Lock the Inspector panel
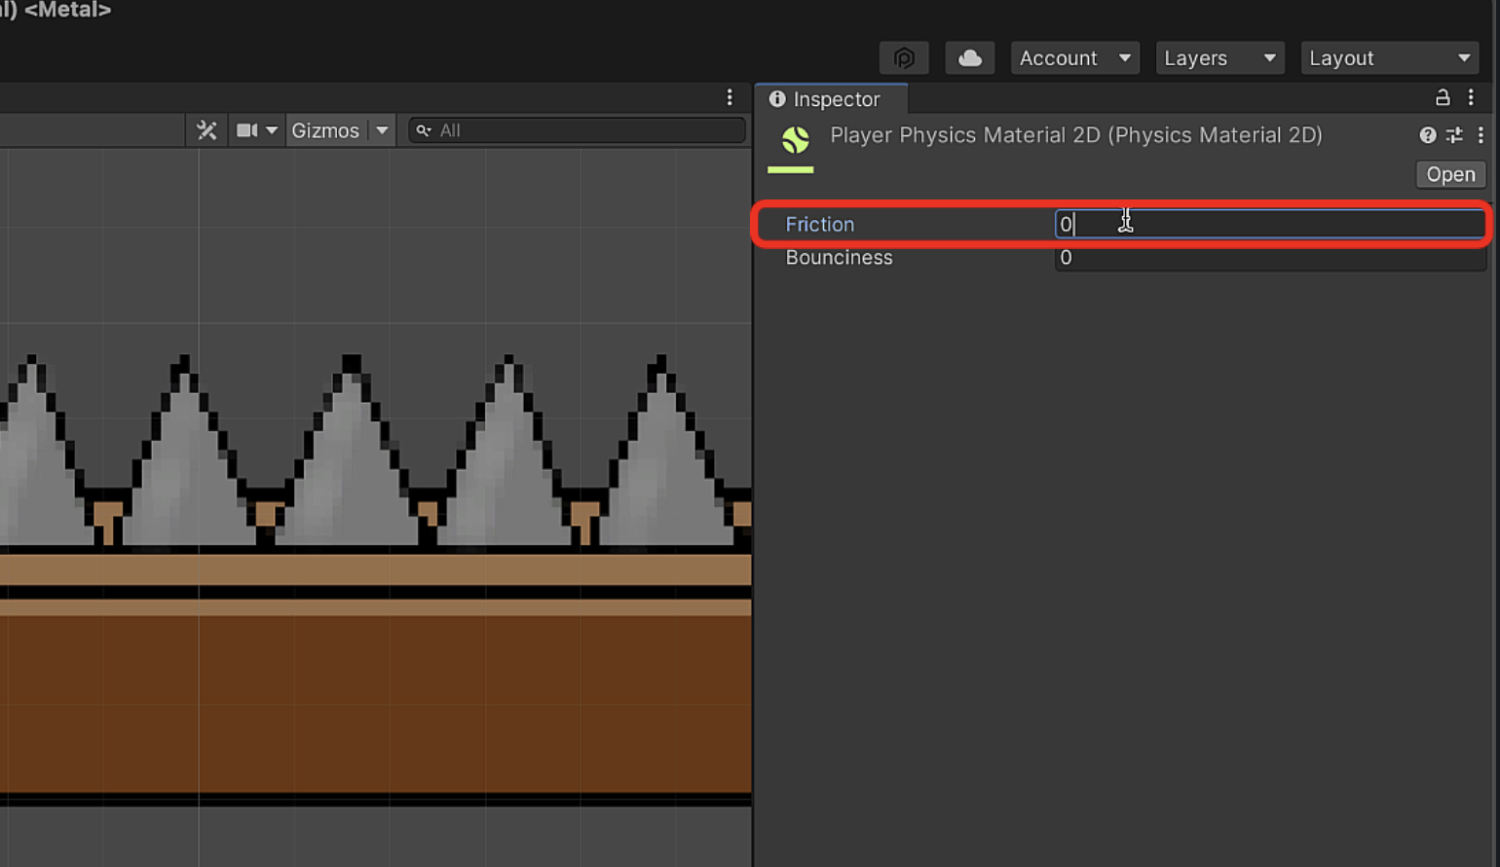Image resolution: width=1500 pixels, height=867 pixels. pyautogui.click(x=1442, y=97)
